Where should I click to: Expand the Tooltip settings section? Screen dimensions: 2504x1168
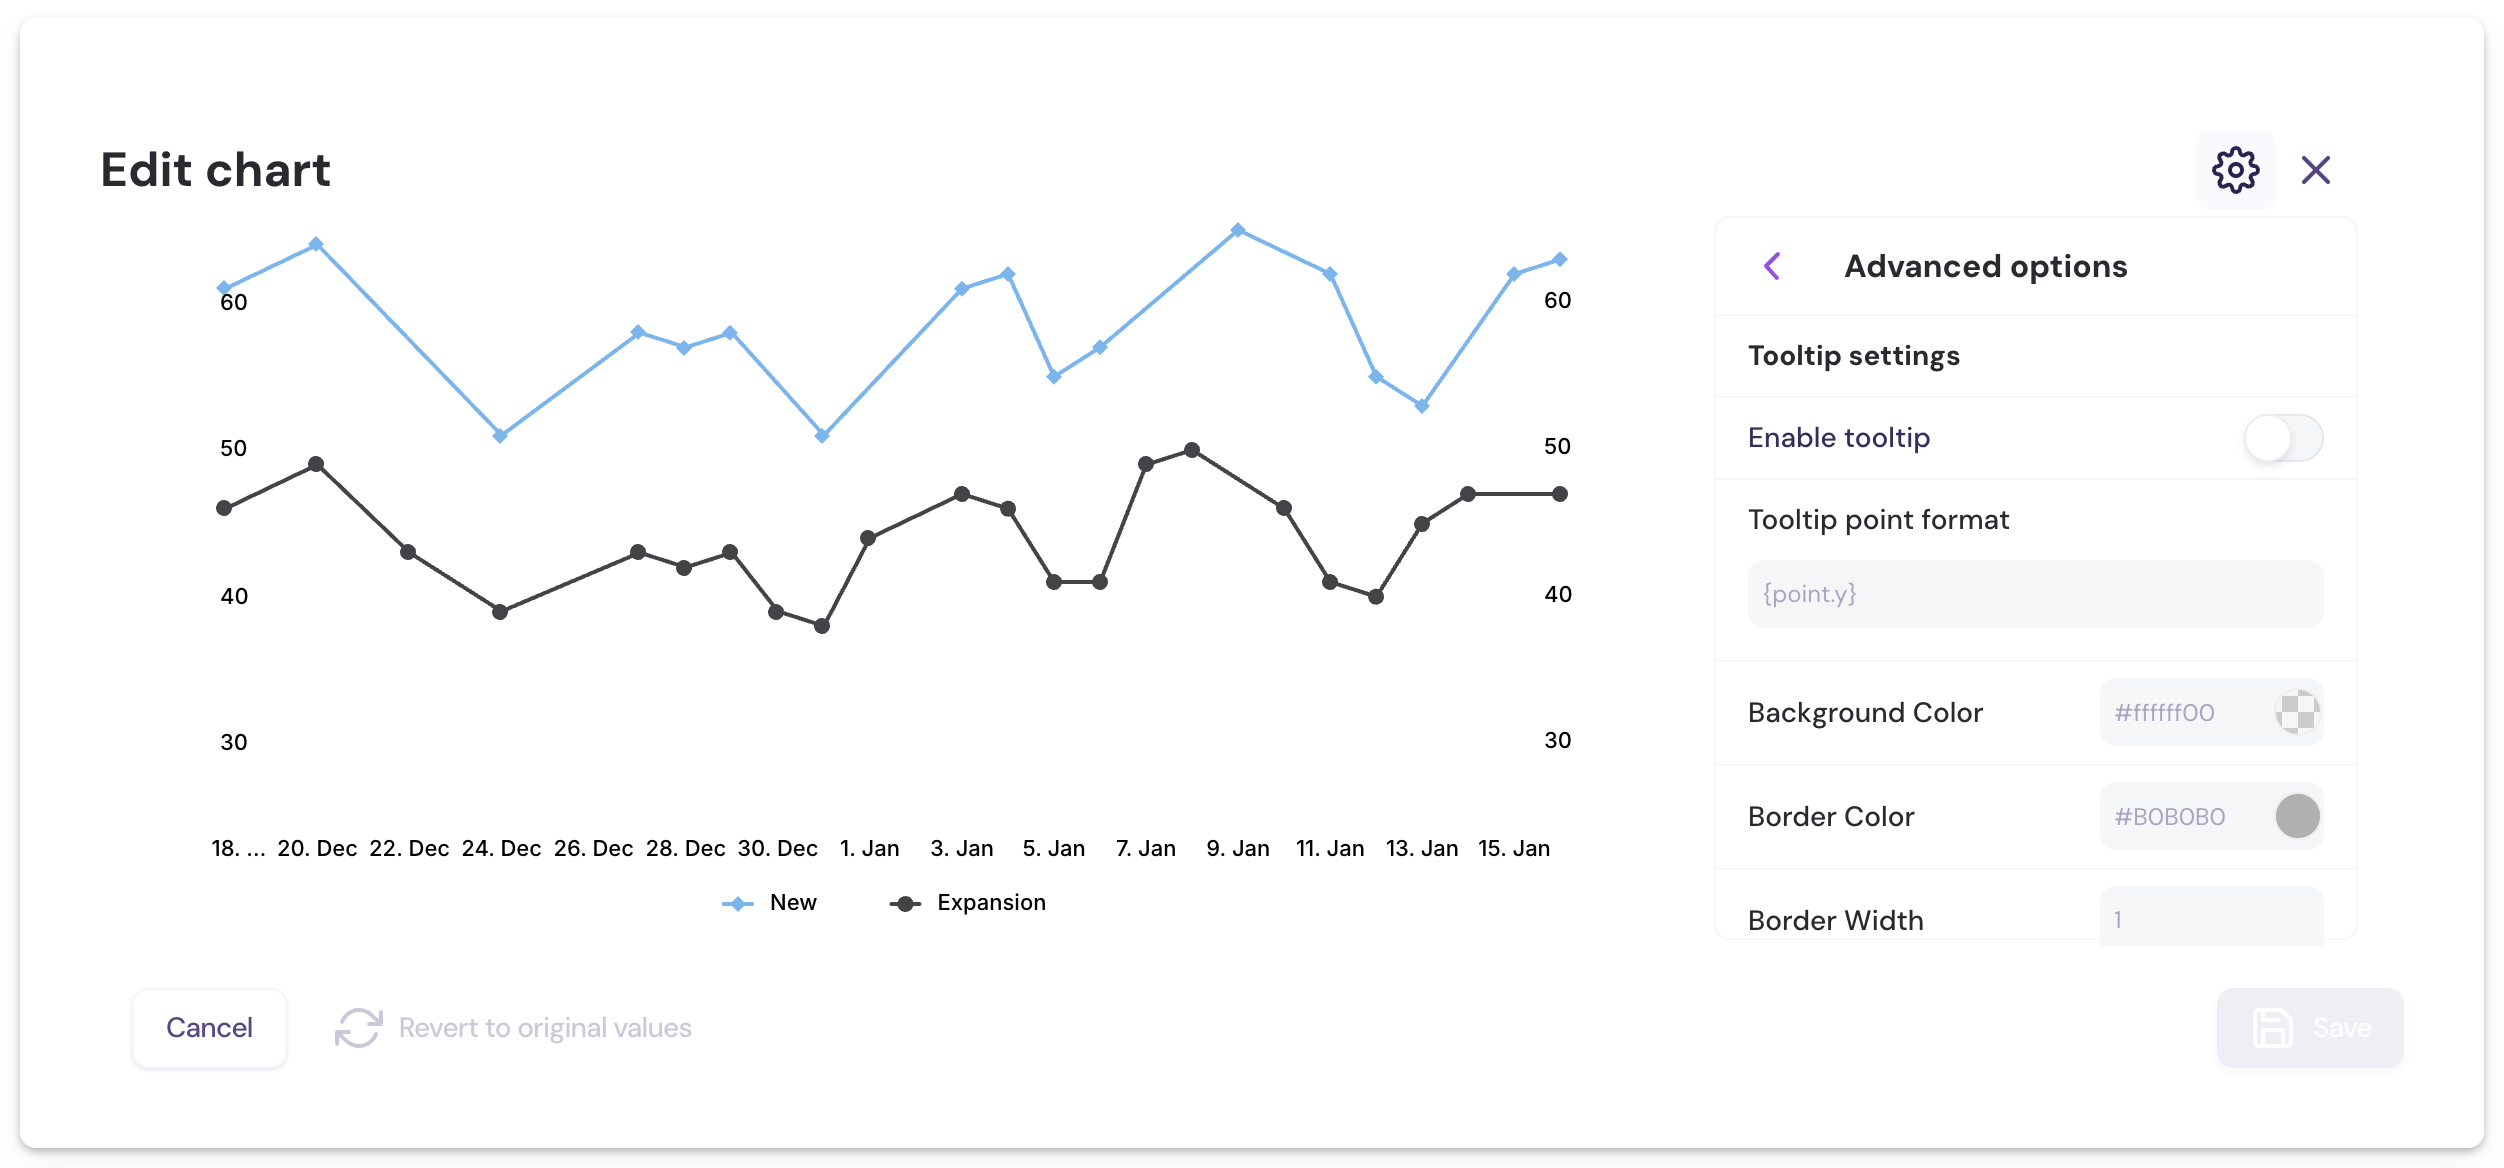tap(1854, 355)
